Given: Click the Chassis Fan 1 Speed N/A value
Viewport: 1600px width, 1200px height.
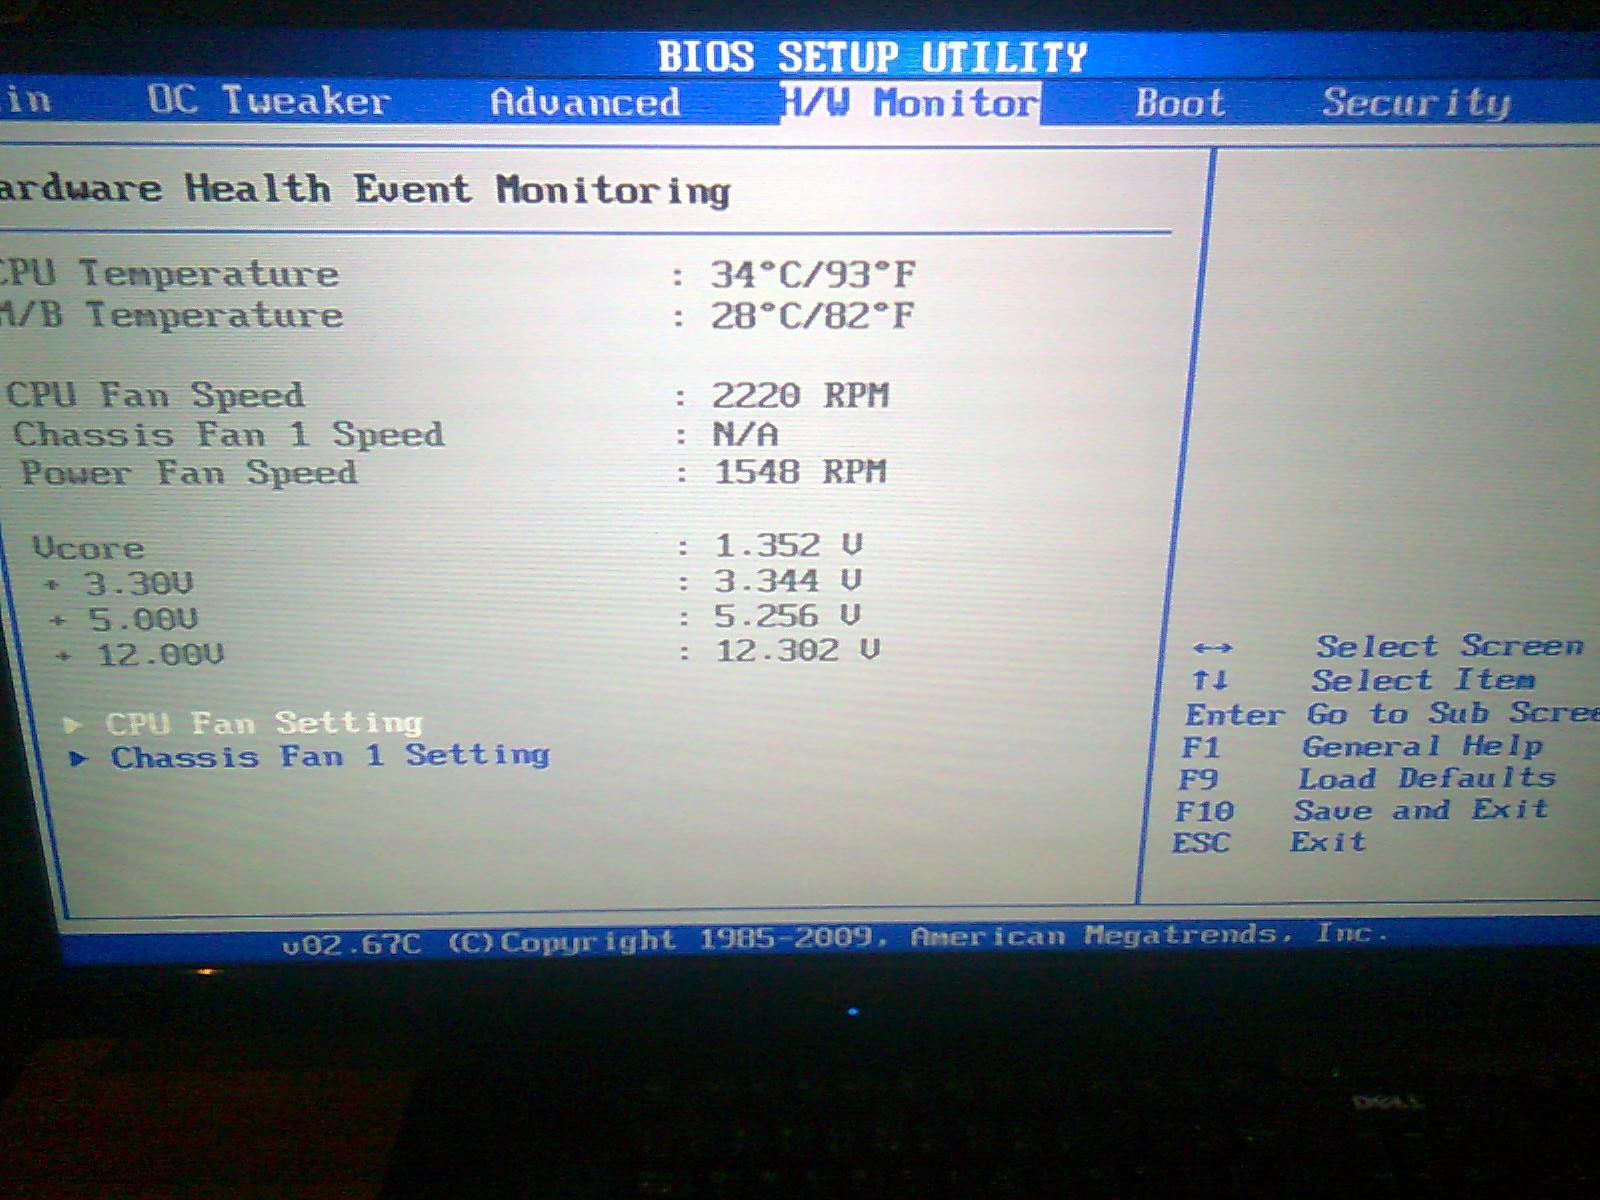Looking at the screenshot, I should point(745,434).
